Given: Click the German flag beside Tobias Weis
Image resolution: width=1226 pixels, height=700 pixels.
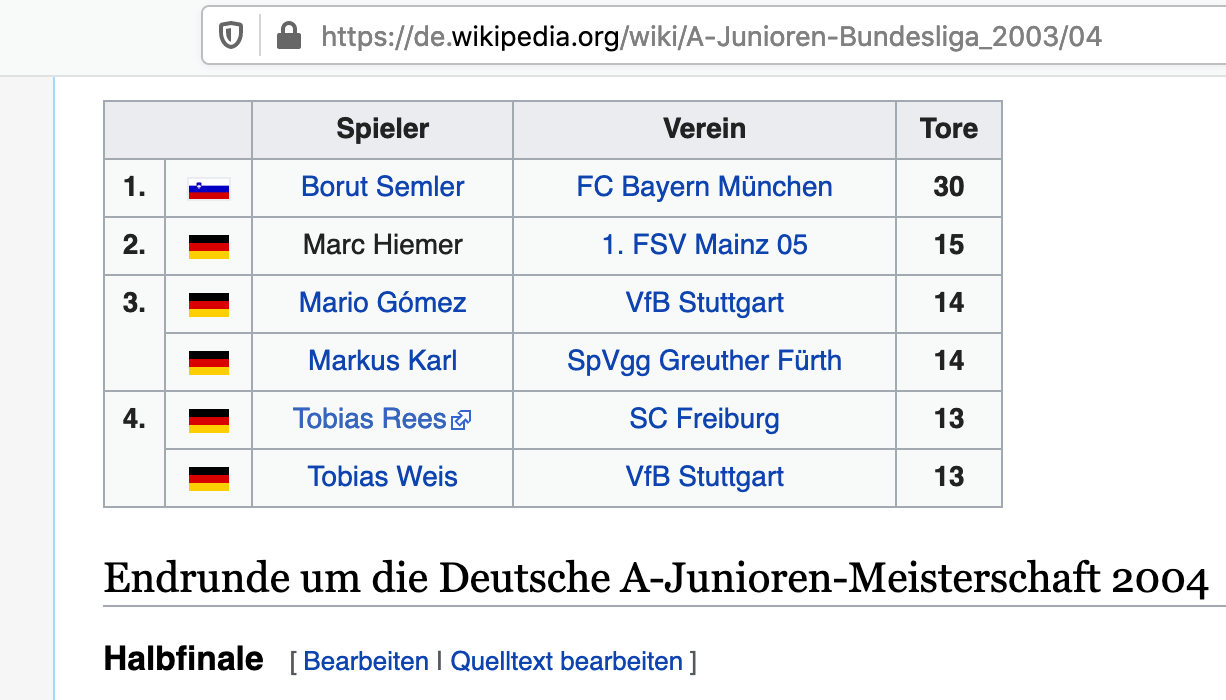Looking at the screenshot, I should pos(209,478).
